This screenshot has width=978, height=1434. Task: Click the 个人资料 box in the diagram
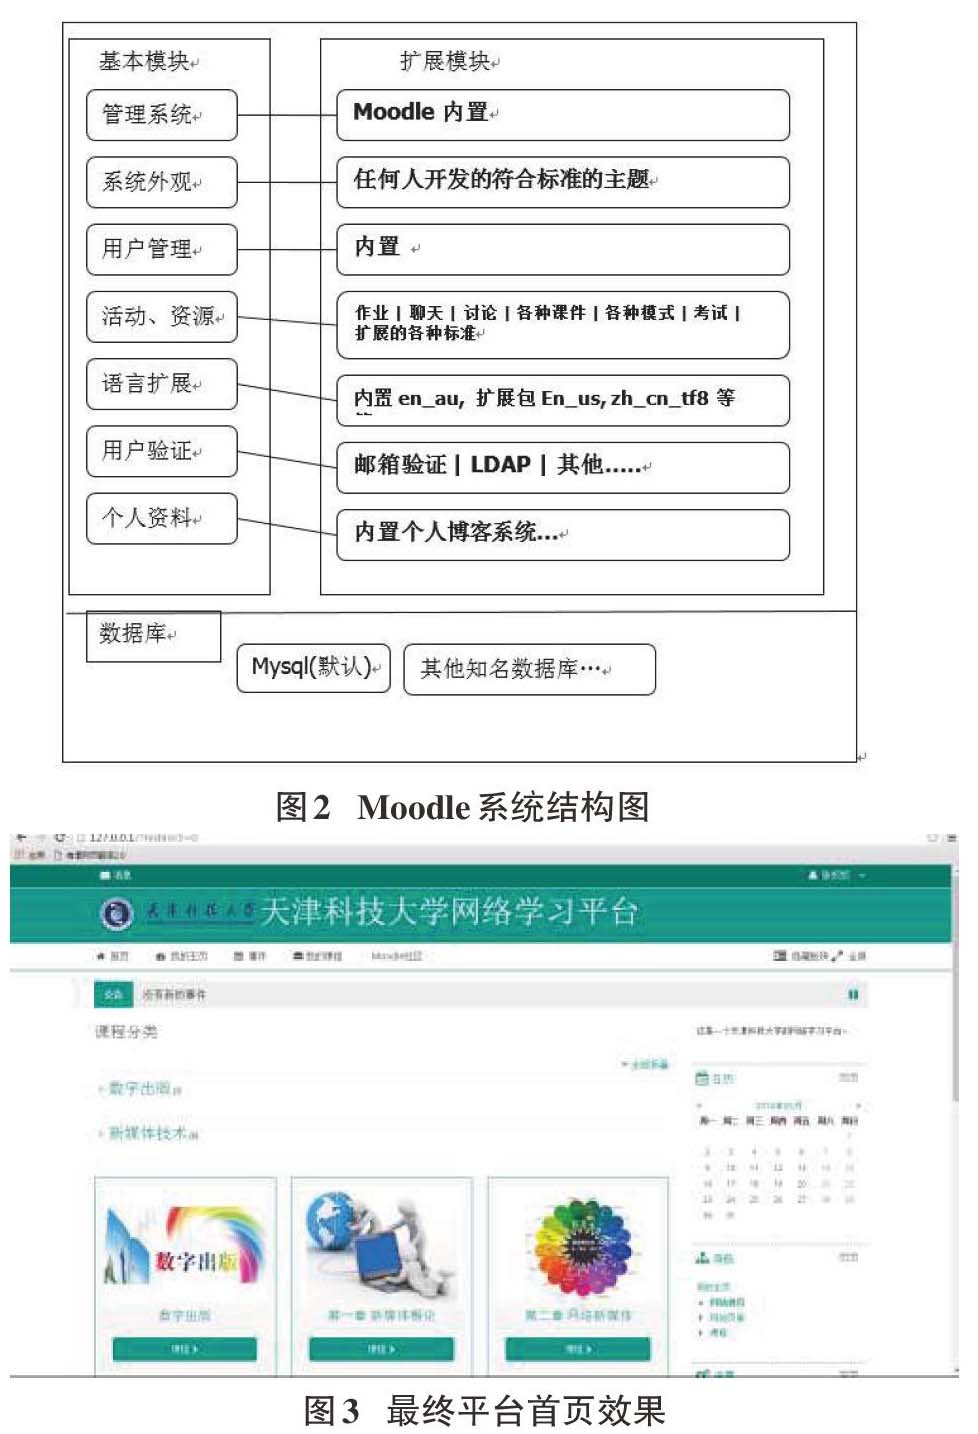161,518
